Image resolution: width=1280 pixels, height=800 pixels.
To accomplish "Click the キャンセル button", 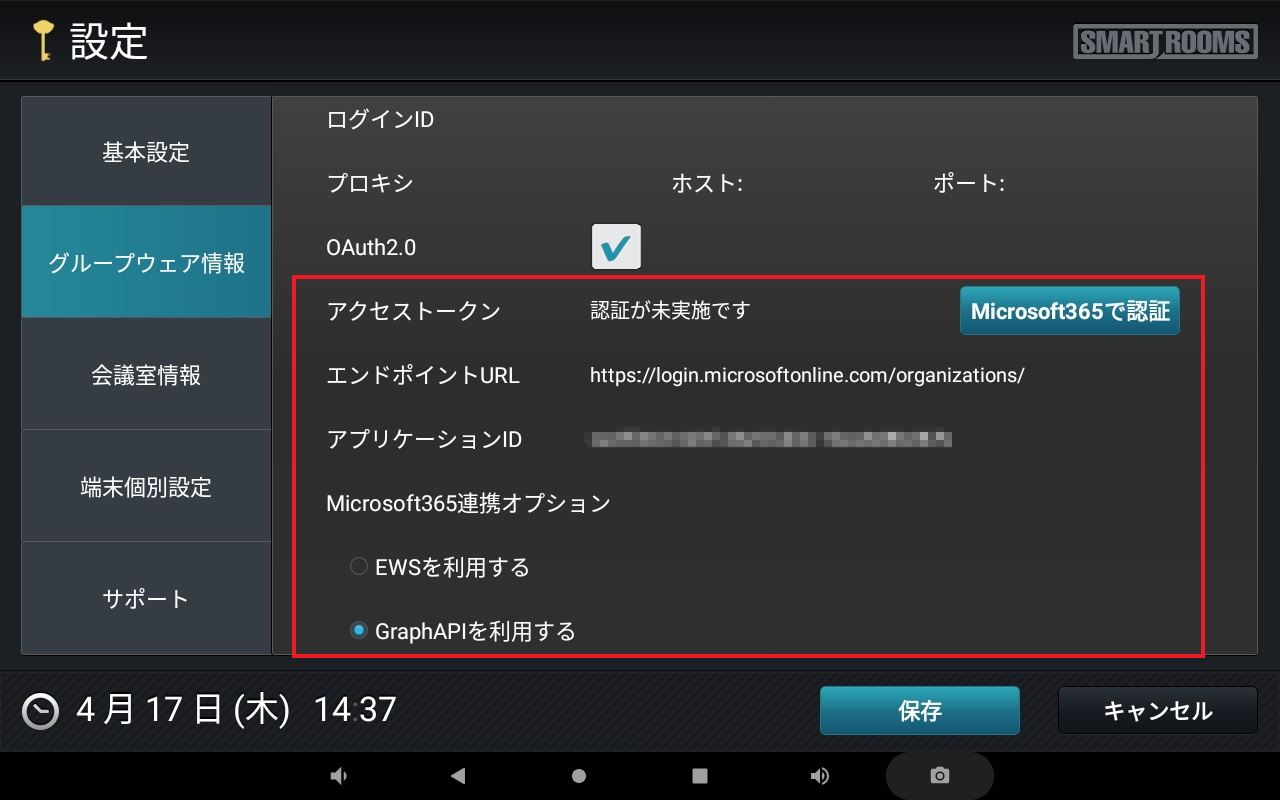I will pos(1157,711).
